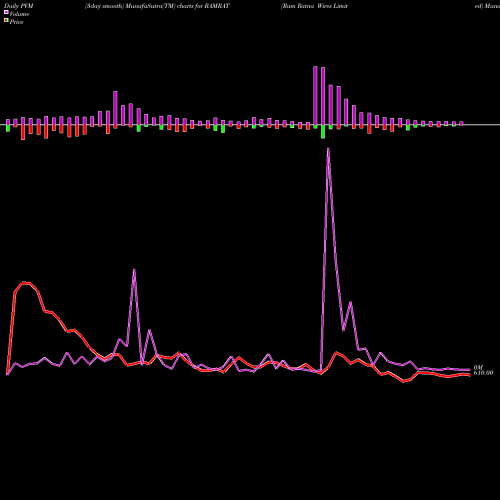Click the '(3day smooth) MunafaSutra(TM) charts for RAMRAT' heading
This screenshot has height=500, width=500.
[157, 6]
